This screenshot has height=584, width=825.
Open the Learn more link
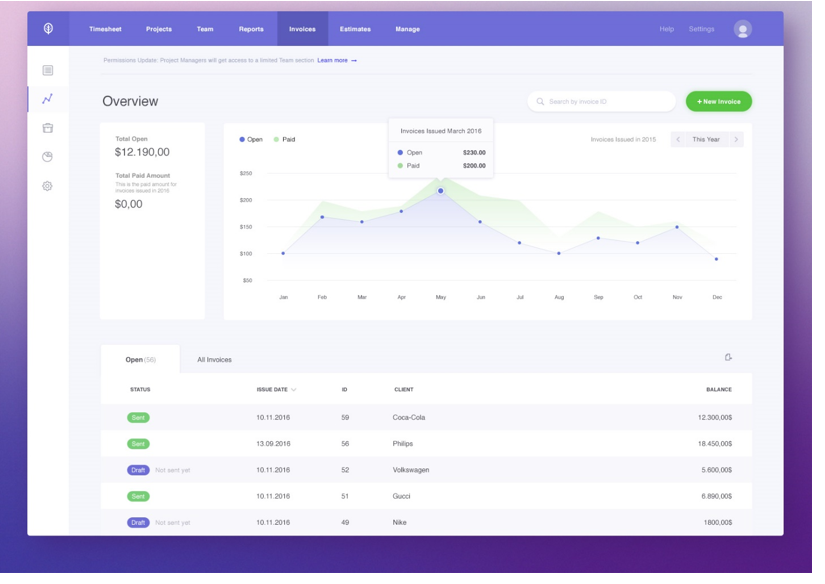tap(333, 62)
